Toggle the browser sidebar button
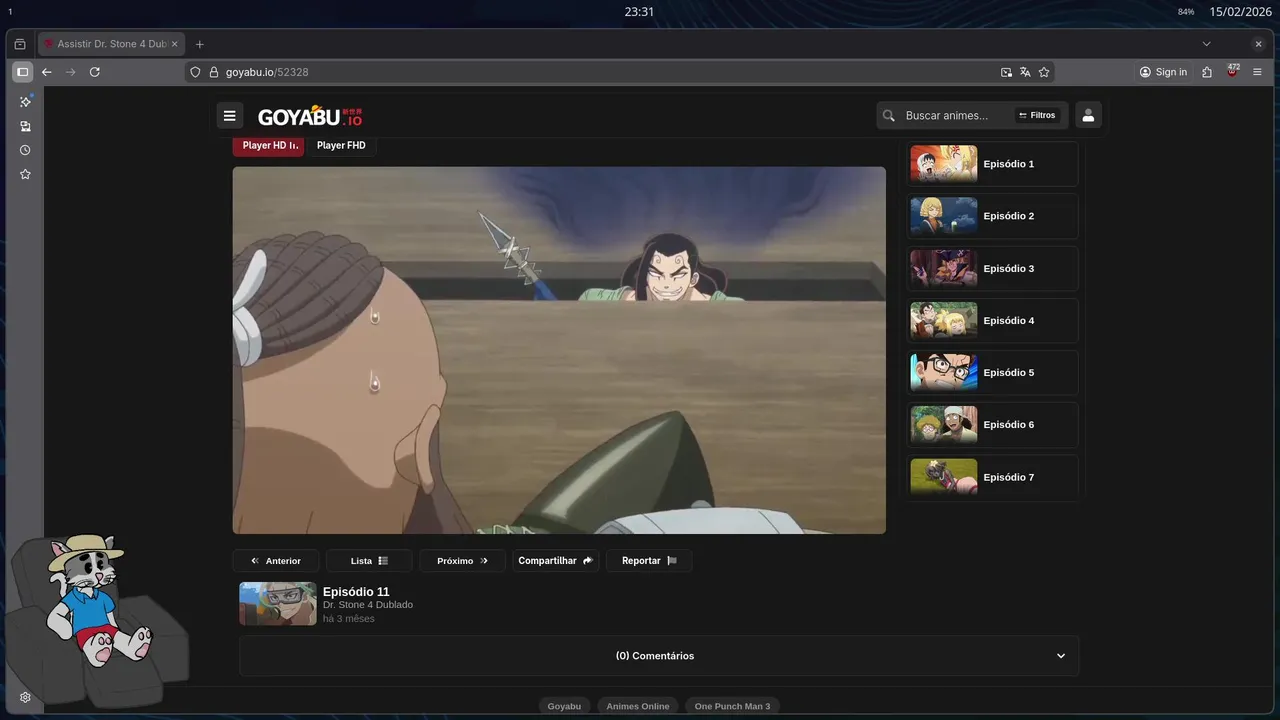The width and height of the screenshot is (1280, 720). [22, 72]
